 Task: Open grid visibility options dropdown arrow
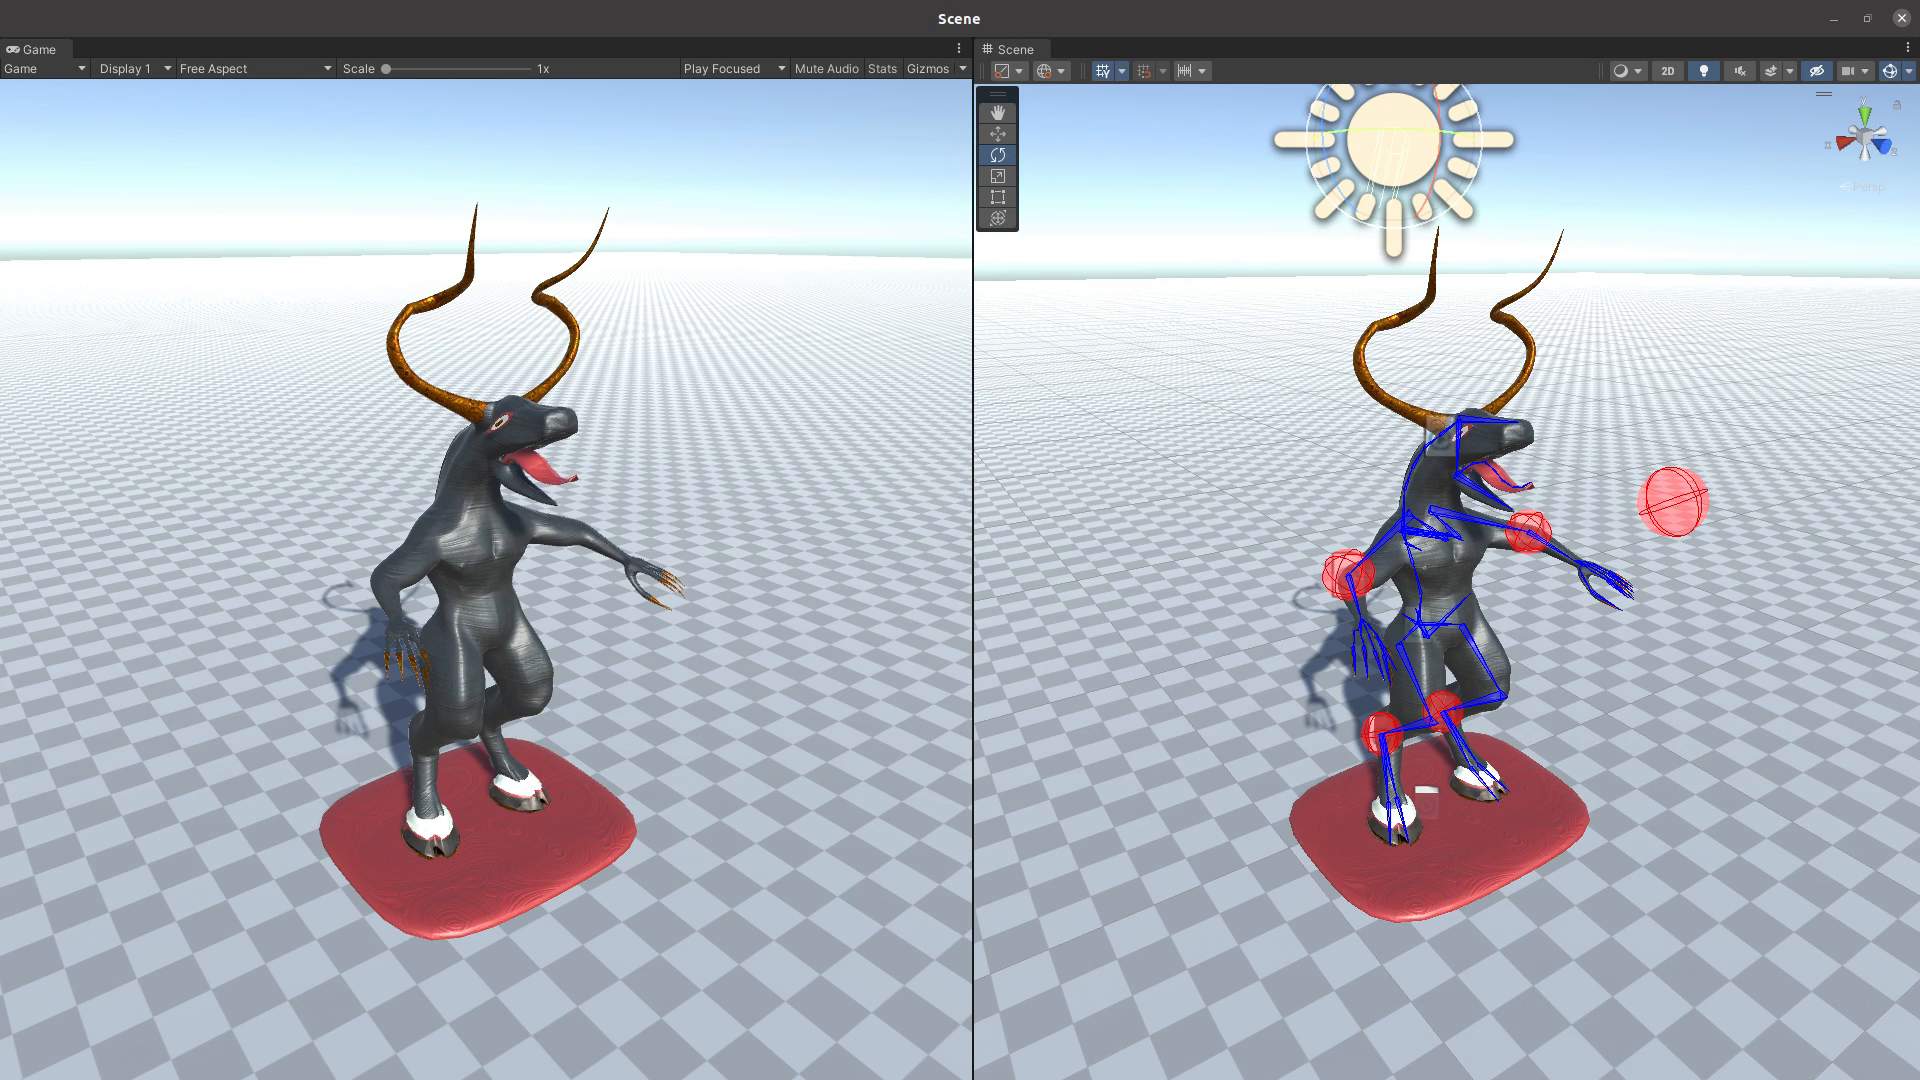1121,71
